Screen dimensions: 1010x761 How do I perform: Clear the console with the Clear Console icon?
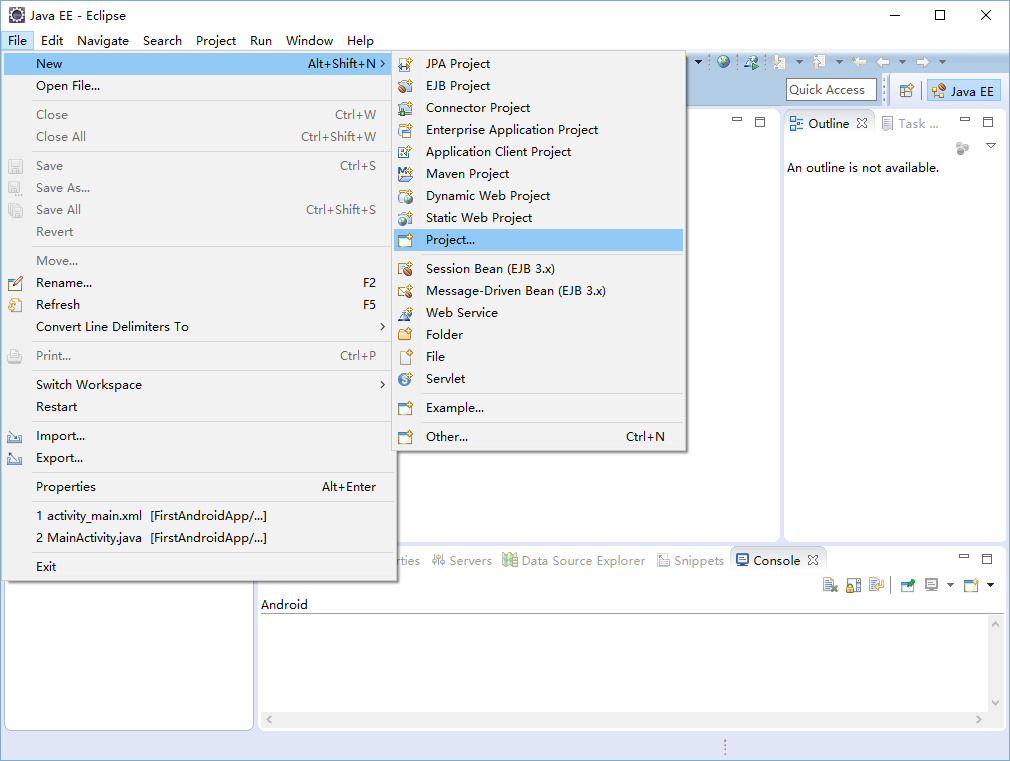point(830,585)
